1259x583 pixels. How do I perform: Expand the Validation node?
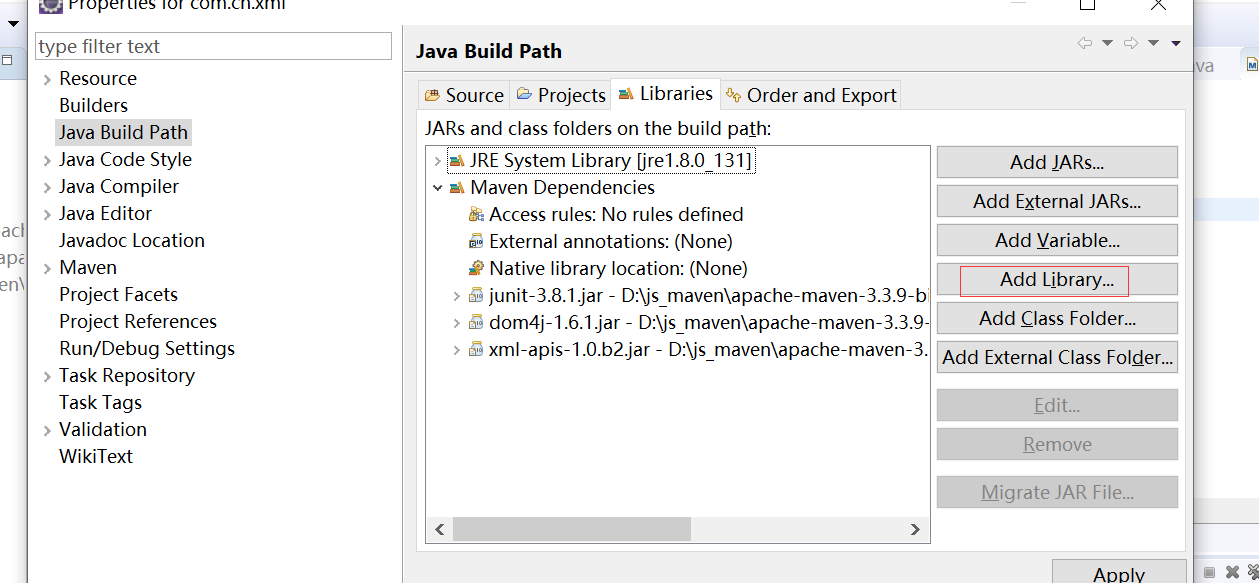coord(47,430)
